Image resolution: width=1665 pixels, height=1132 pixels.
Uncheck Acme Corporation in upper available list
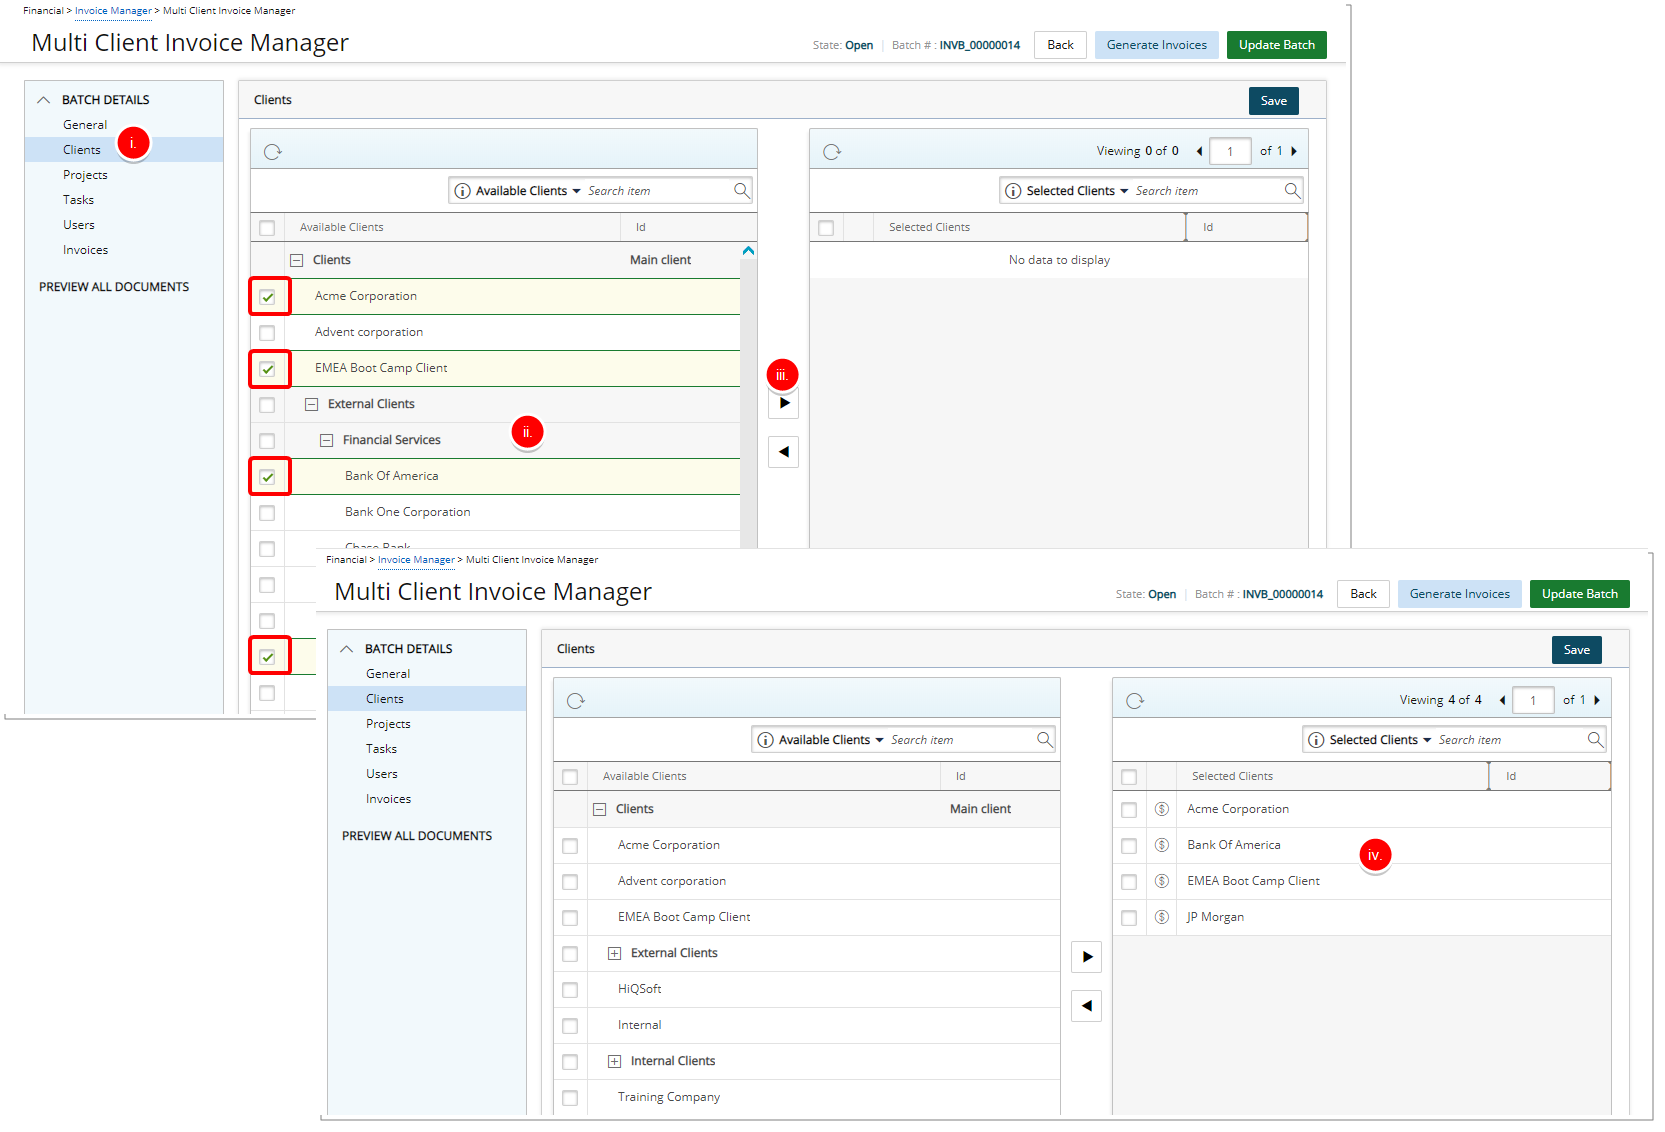point(267,297)
